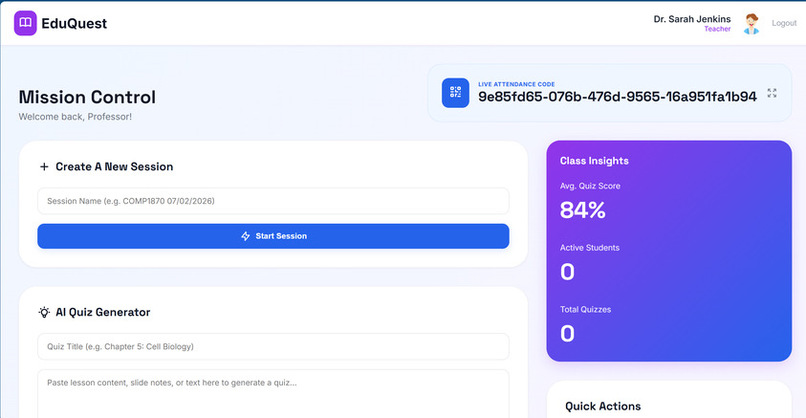Click the Welcome back, Professor! text

point(75,117)
